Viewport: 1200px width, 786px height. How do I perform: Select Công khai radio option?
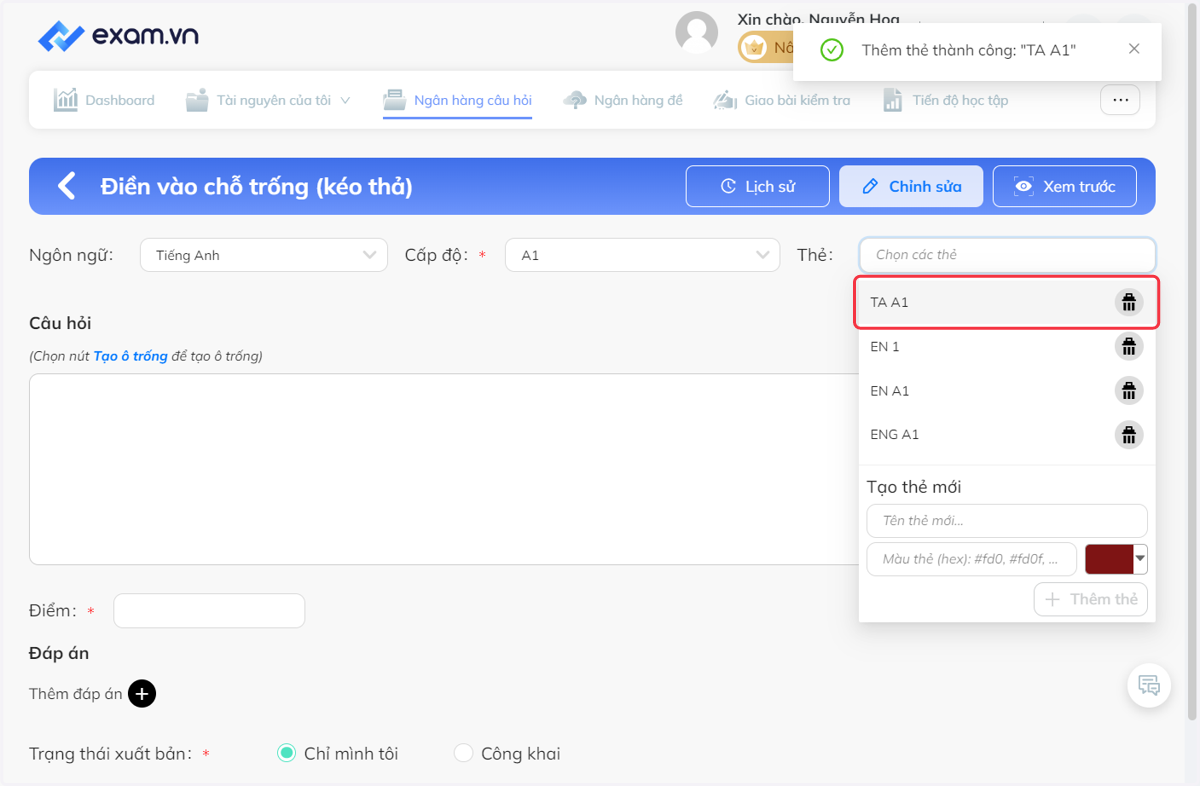(507, 754)
